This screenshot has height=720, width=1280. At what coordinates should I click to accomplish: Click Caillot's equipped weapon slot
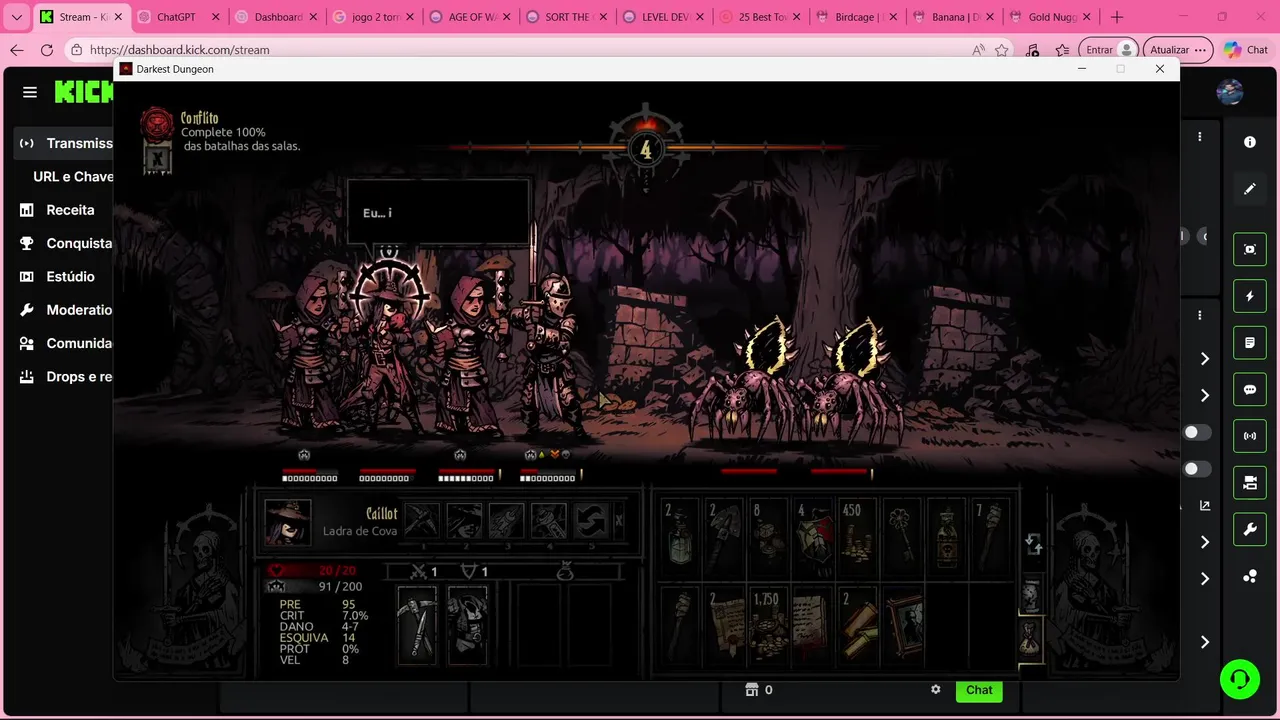417,624
